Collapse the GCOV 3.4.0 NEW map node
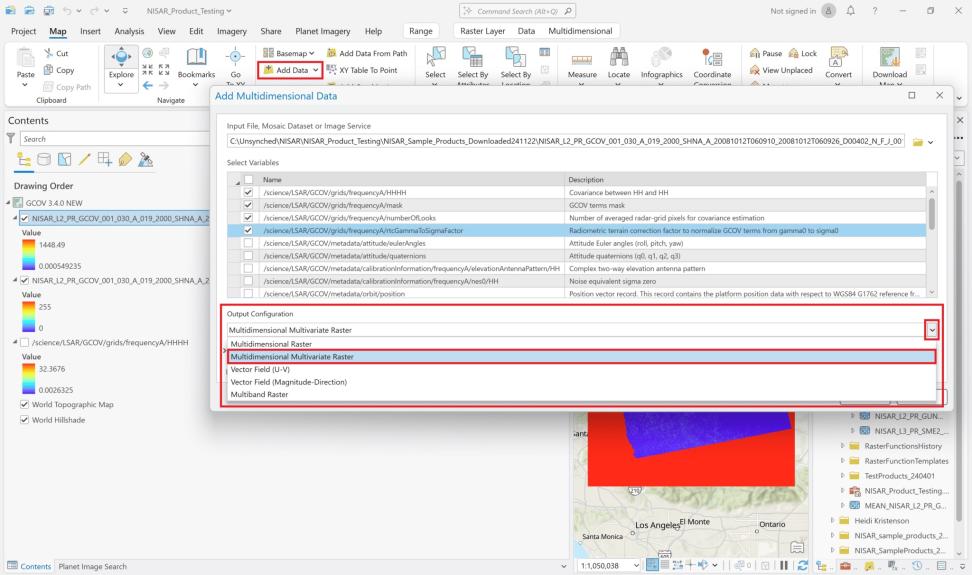Screen dimensions: 972x575 click(8, 203)
